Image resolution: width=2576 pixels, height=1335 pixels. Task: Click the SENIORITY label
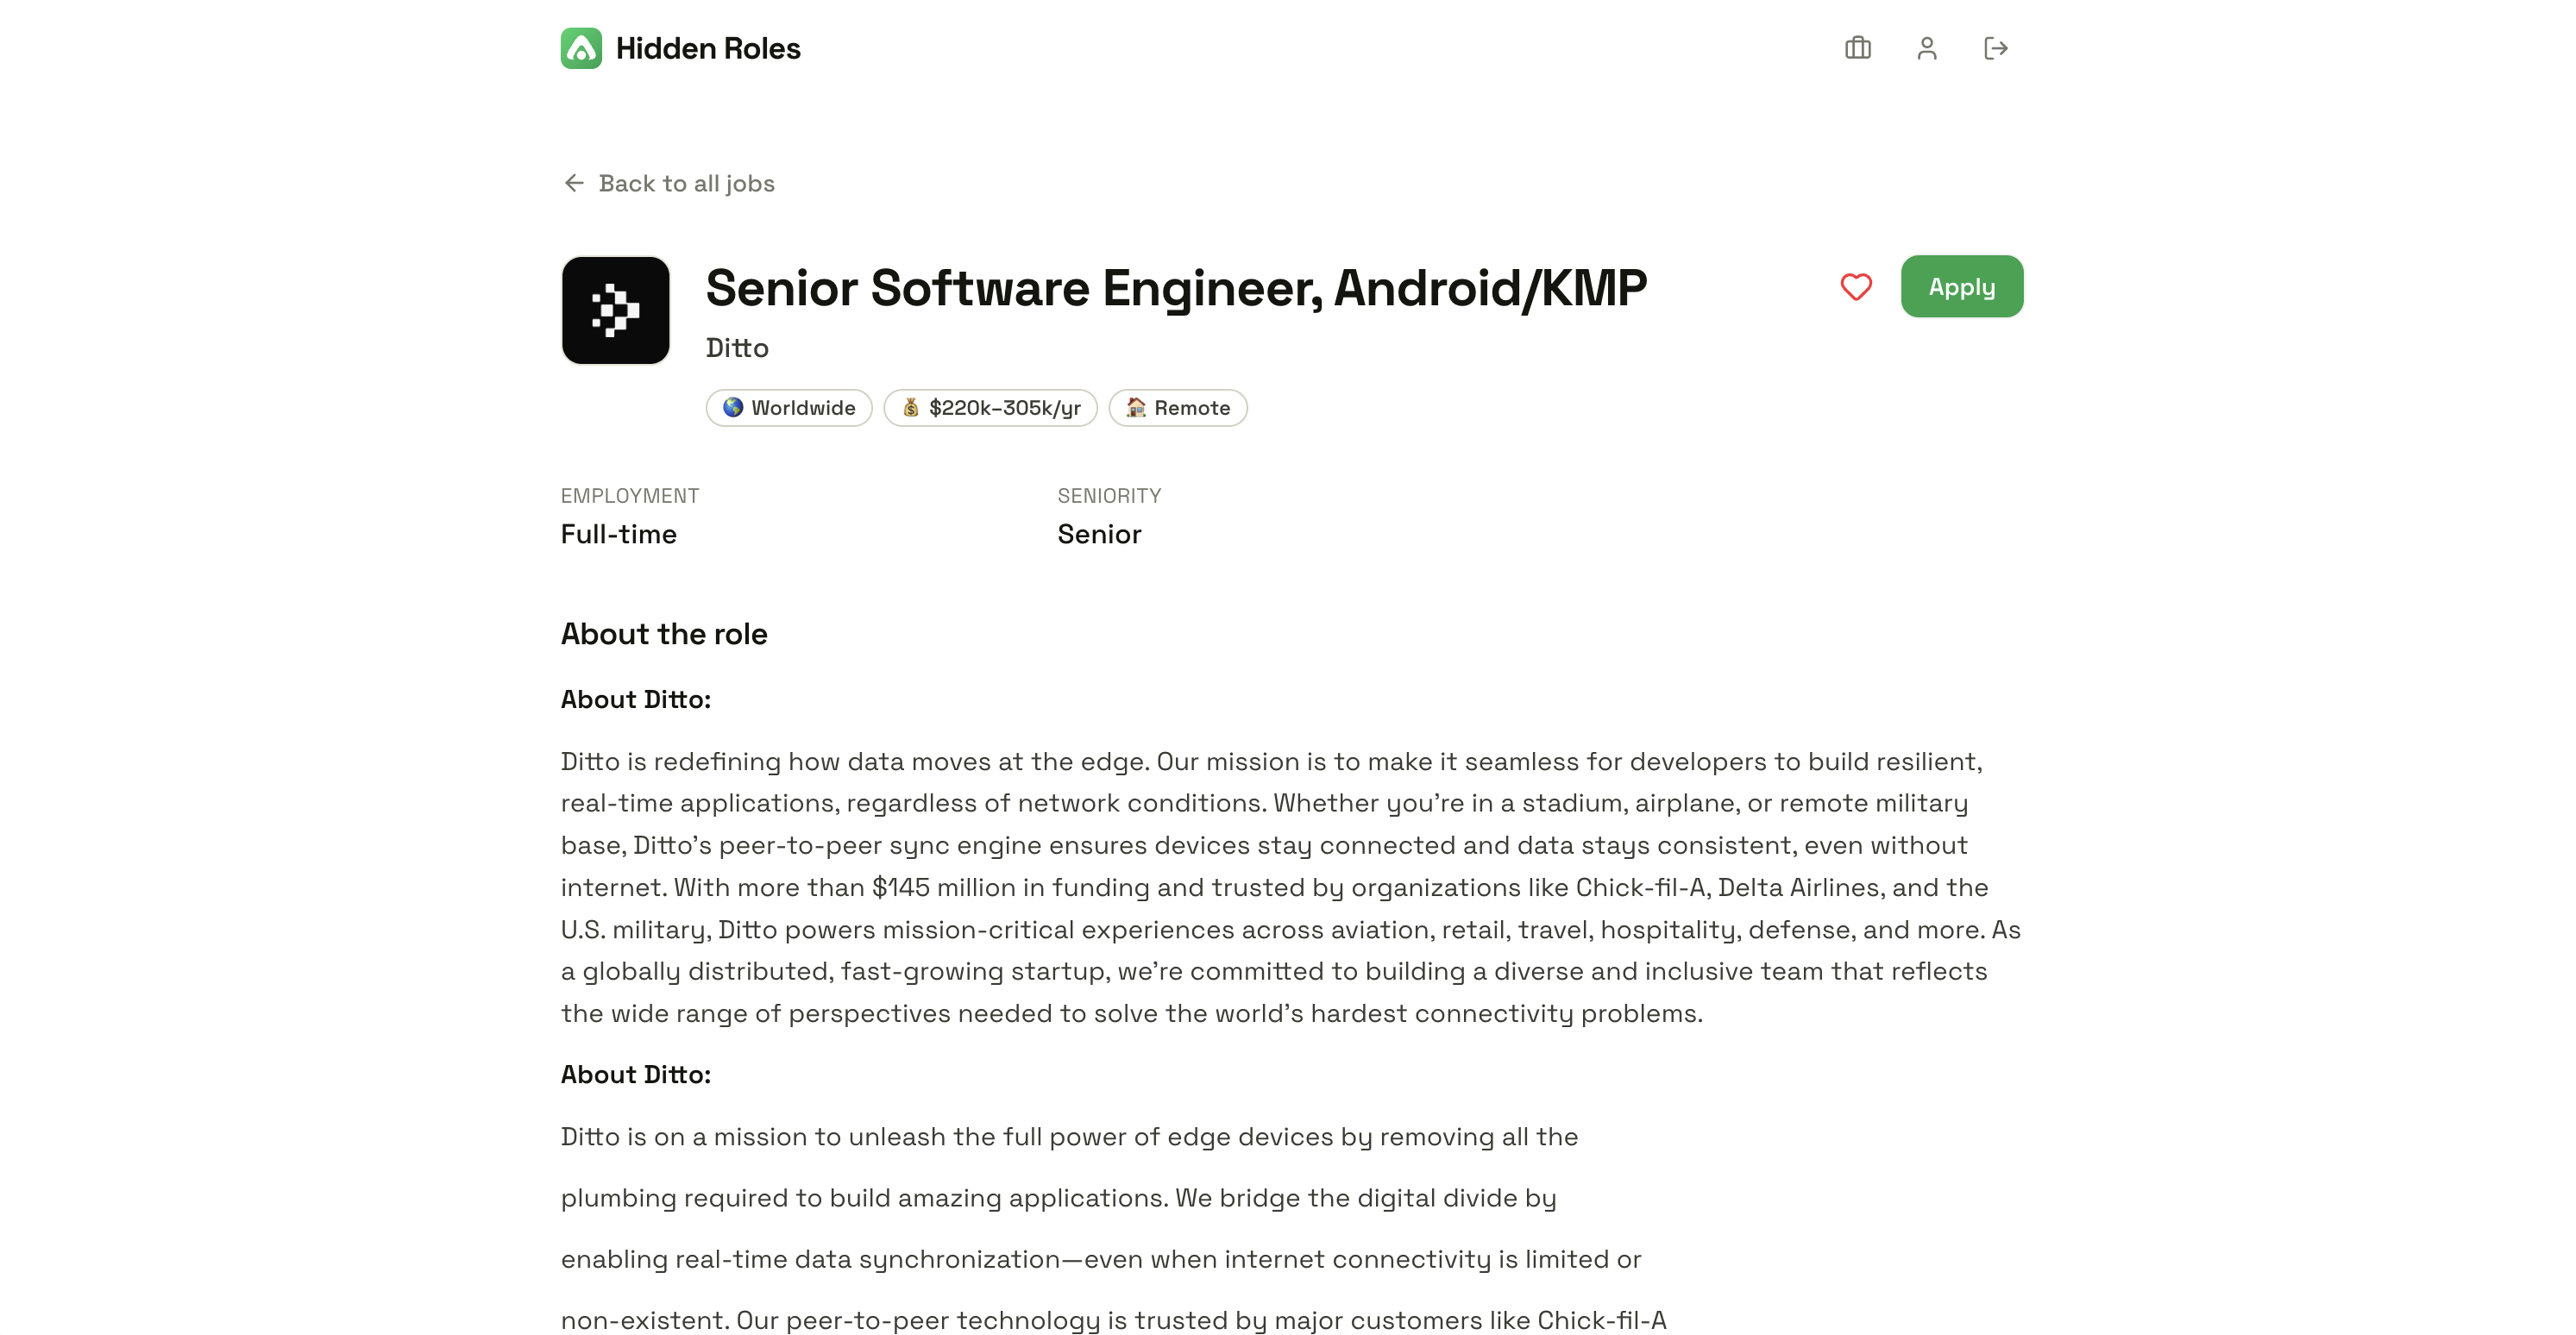(x=1110, y=496)
